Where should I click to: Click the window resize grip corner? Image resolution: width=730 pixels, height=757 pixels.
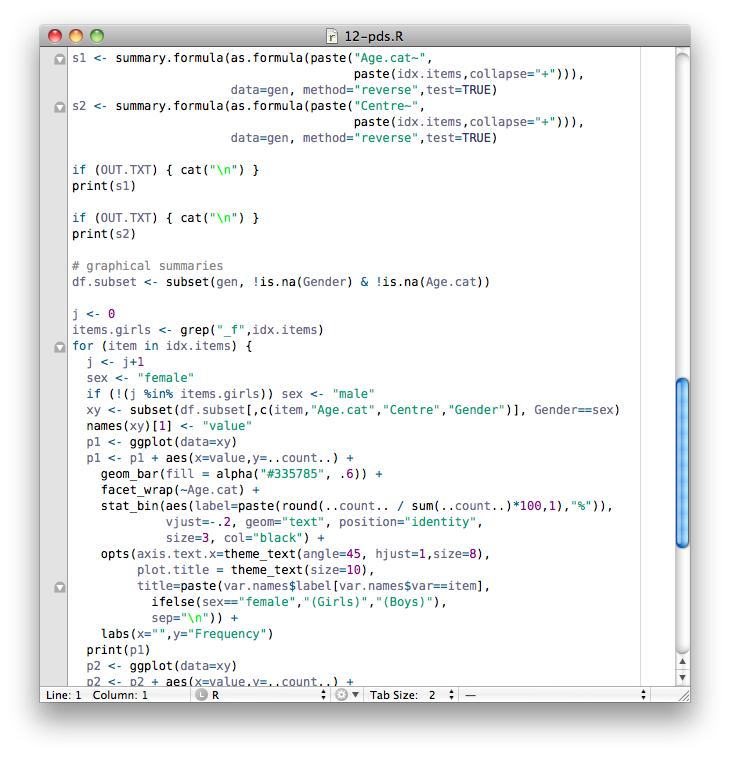pyautogui.click(x=682, y=694)
